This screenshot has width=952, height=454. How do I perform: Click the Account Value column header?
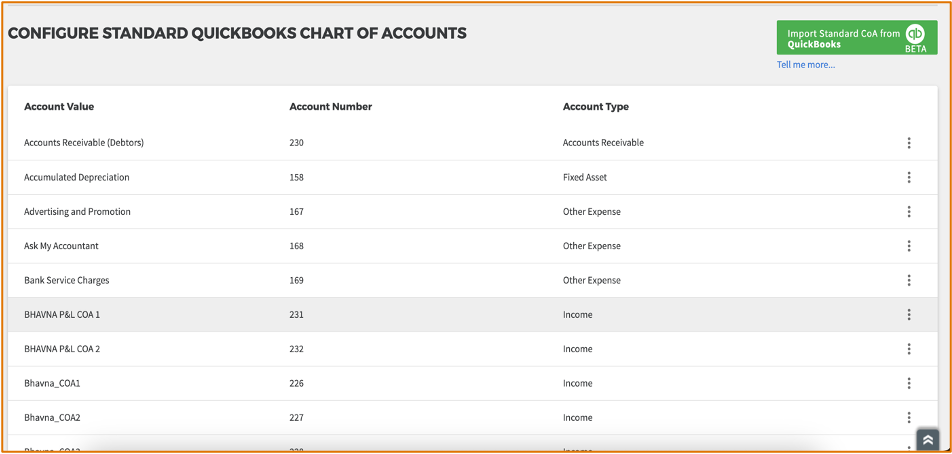[59, 107]
